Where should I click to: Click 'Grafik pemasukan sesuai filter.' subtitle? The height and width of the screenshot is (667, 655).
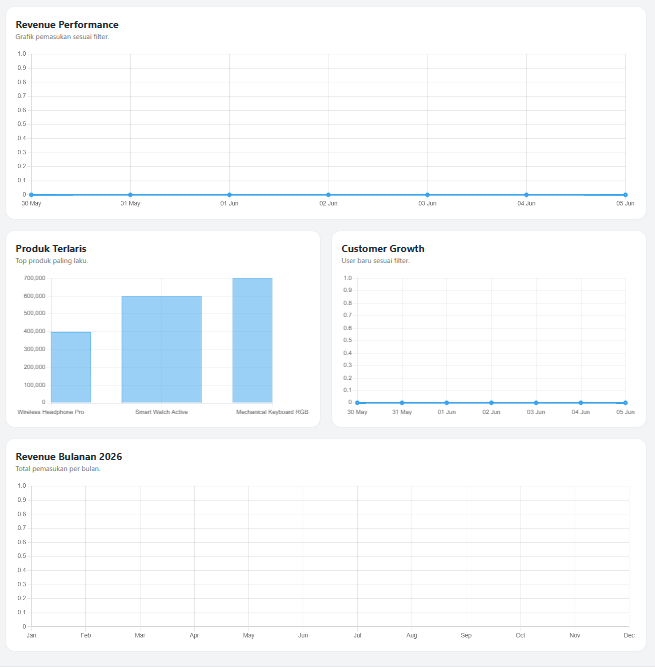click(x=63, y=37)
